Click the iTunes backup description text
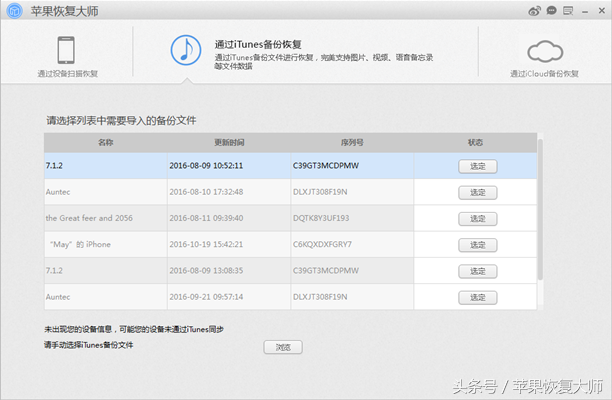The image size is (612, 400). (x=324, y=62)
